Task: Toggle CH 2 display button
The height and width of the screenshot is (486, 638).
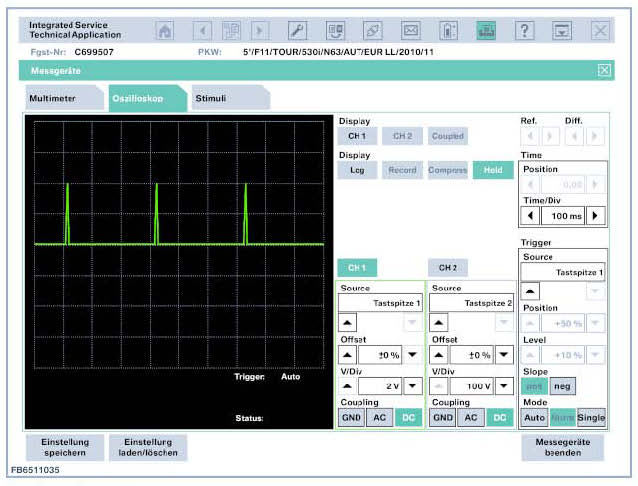Action: (x=402, y=136)
